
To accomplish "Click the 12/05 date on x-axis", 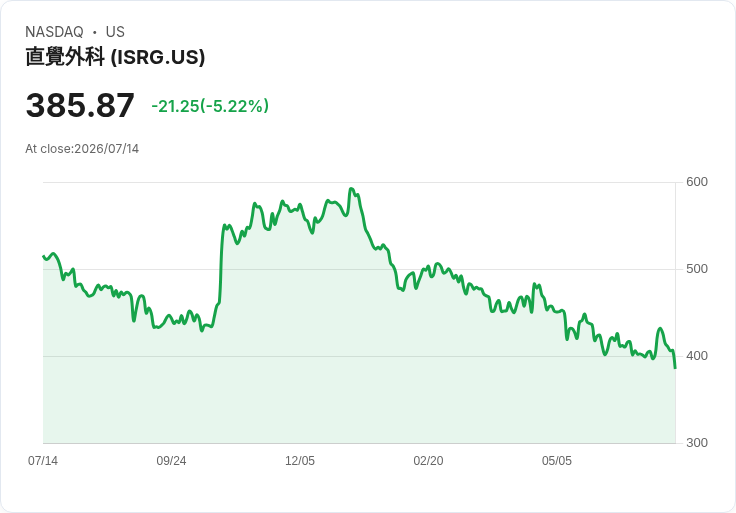I will [300, 460].
